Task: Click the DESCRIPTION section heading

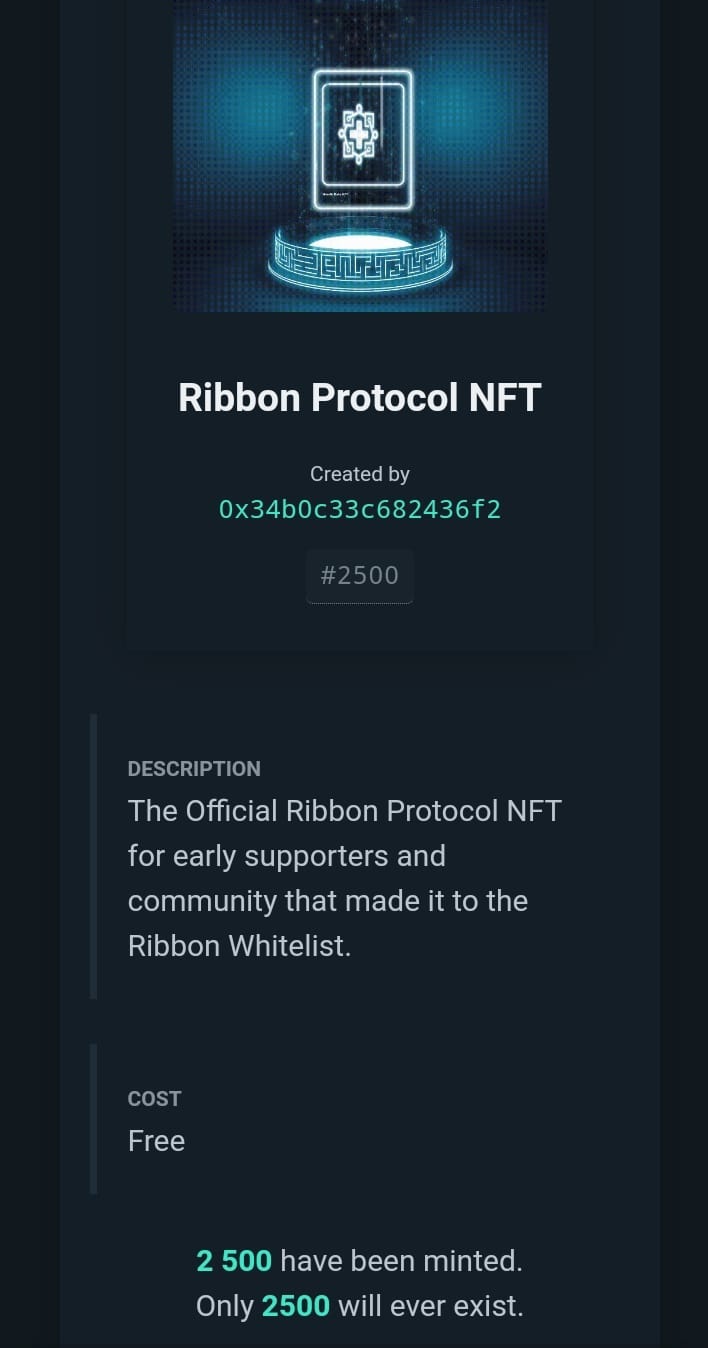Action: click(x=194, y=768)
